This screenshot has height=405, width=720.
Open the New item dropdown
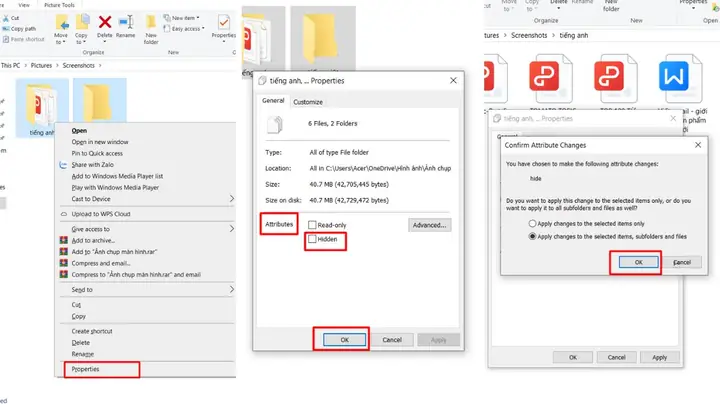coord(181,18)
